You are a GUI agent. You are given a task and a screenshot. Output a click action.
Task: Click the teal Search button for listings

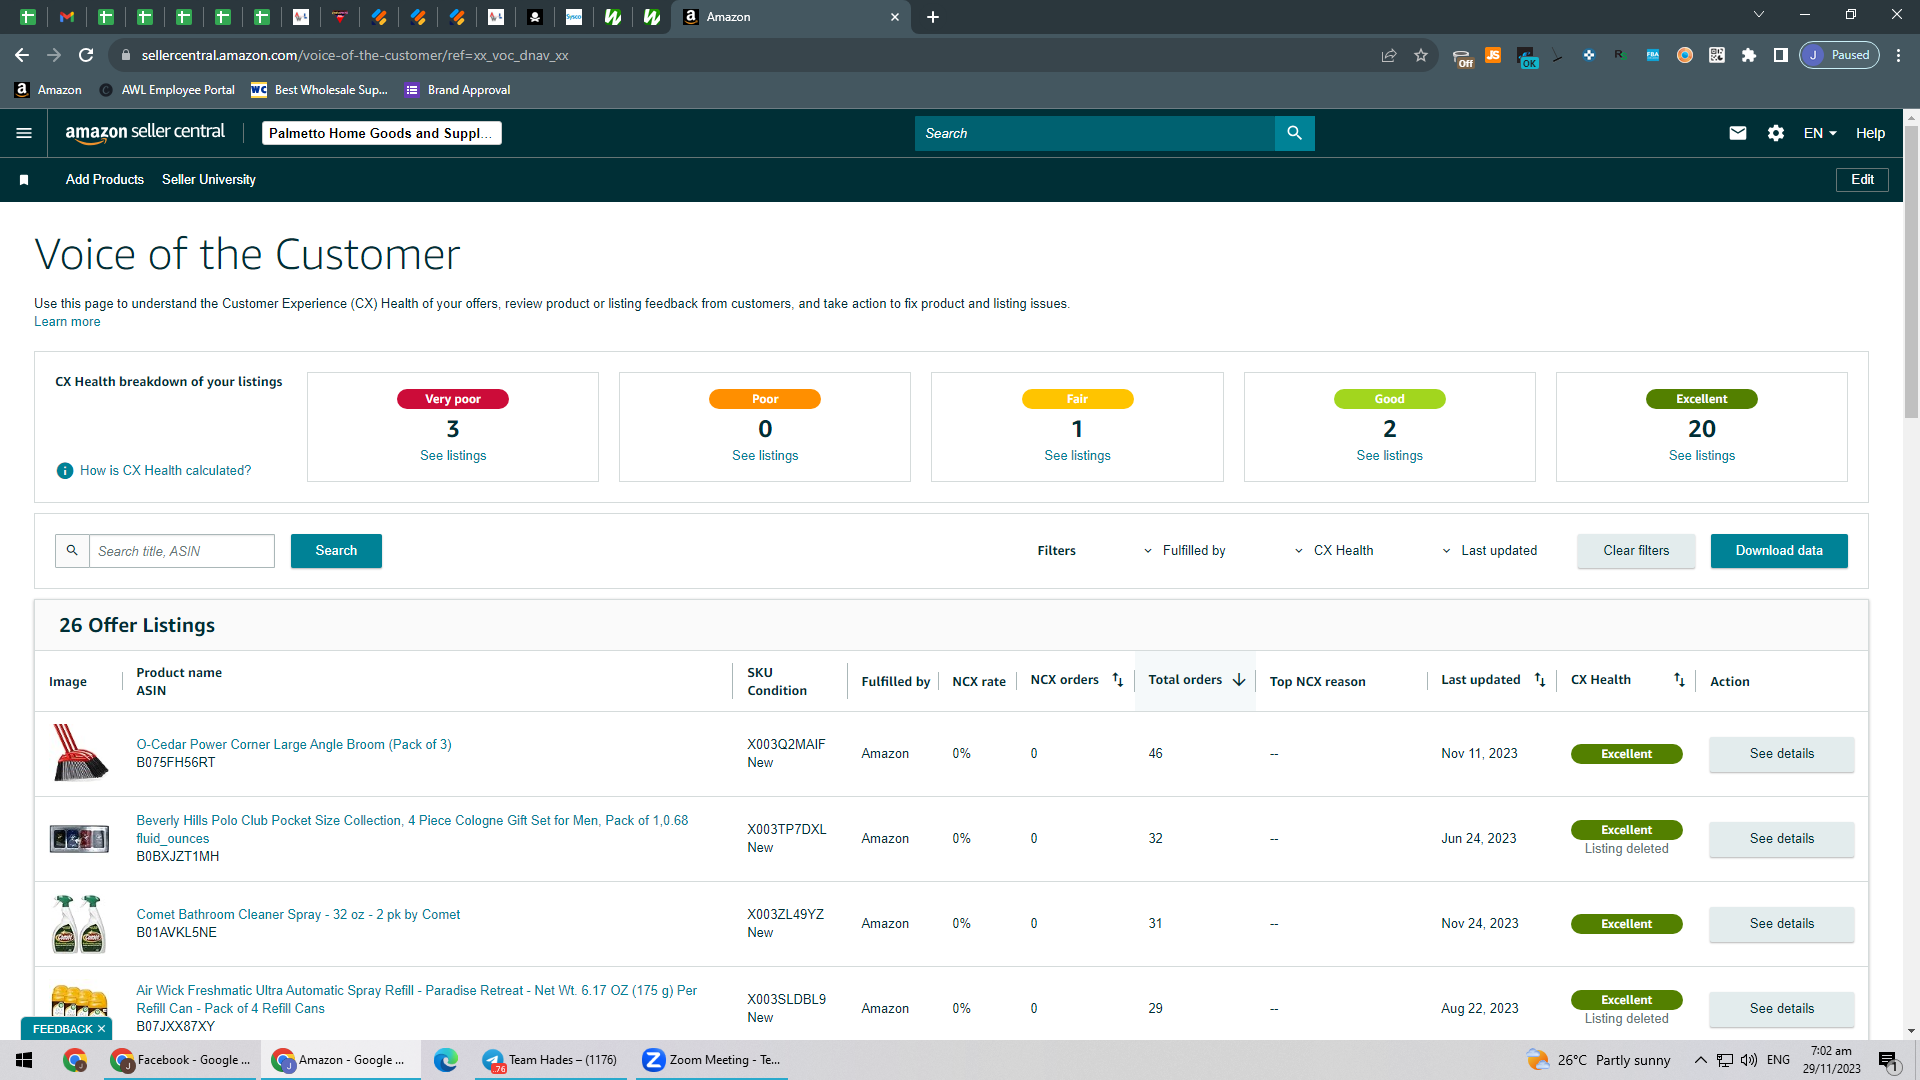(x=336, y=551)
